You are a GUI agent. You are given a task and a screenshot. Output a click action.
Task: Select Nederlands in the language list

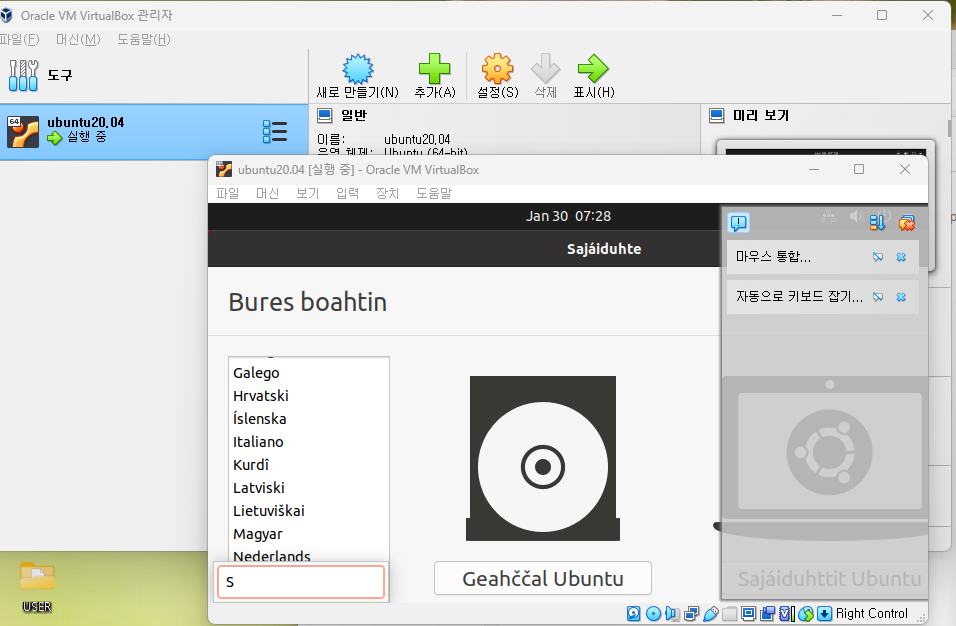(309, 555)
